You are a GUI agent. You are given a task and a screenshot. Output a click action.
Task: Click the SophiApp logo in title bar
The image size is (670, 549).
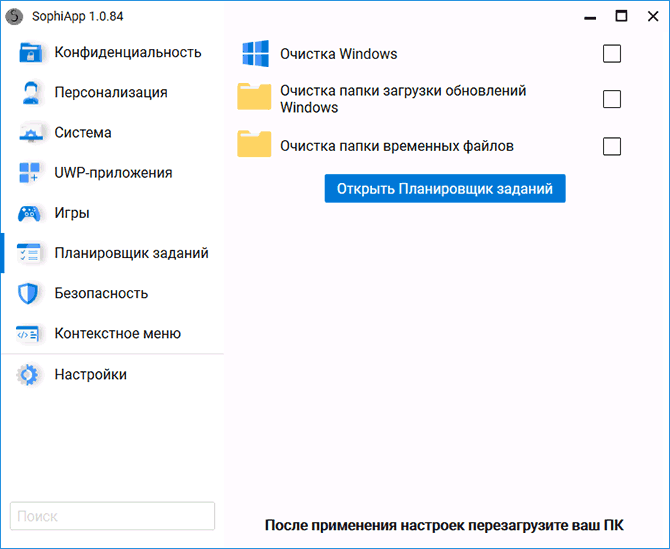[x=14, y=16]
